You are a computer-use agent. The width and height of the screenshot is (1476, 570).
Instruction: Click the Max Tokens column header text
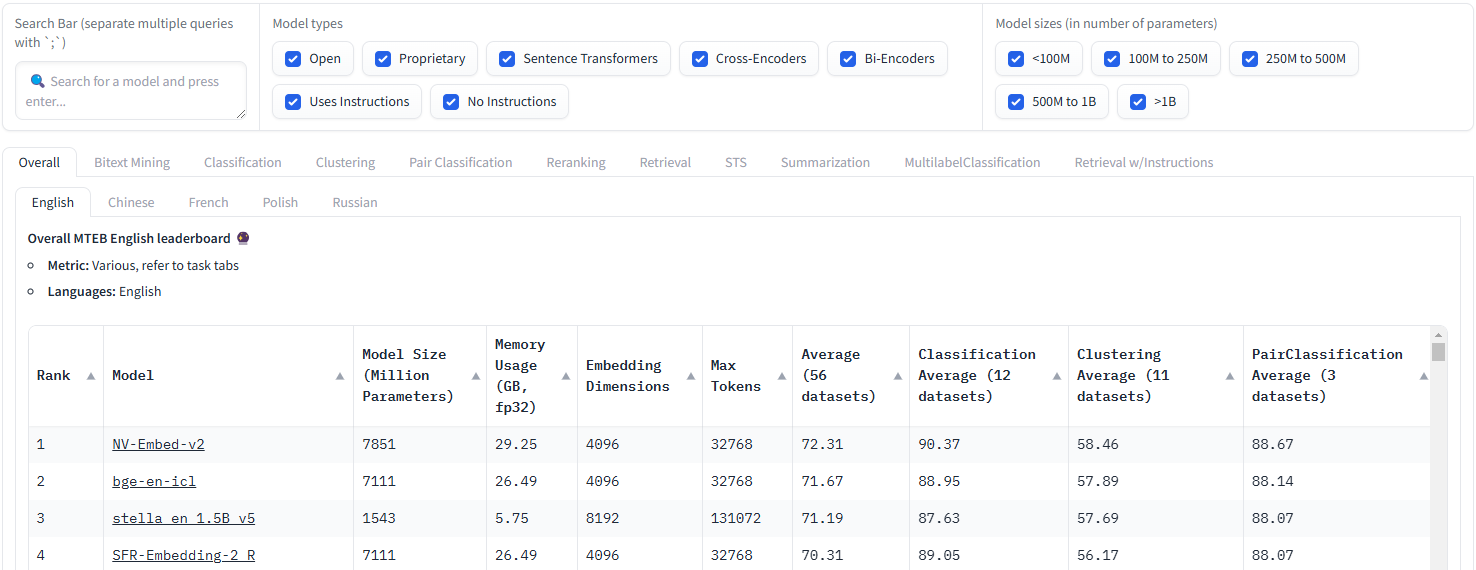(x=736, y=376)
